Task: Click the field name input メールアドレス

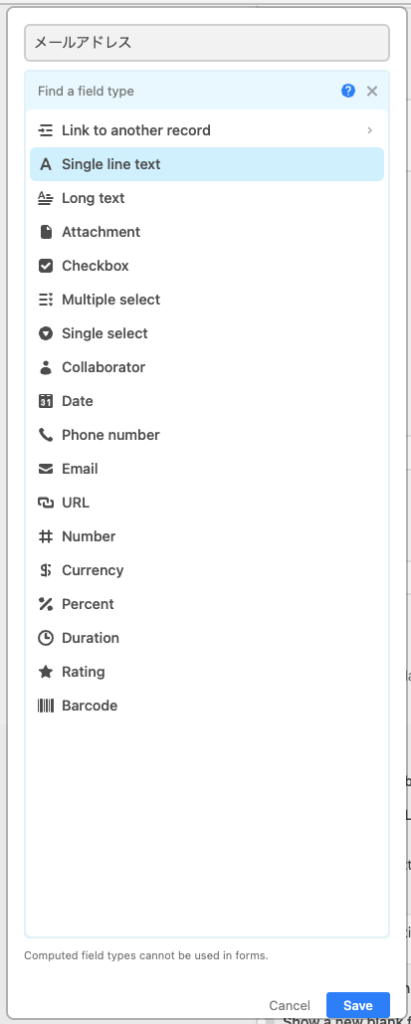Action: point(206,43)
